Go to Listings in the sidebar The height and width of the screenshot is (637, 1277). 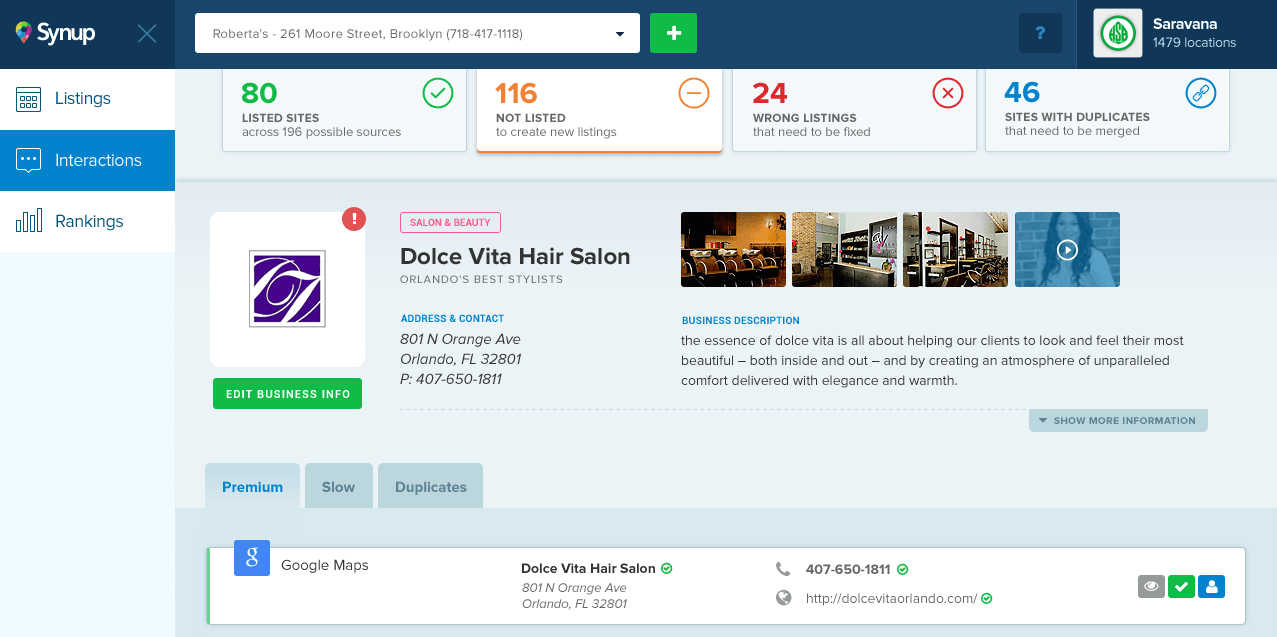82,99
